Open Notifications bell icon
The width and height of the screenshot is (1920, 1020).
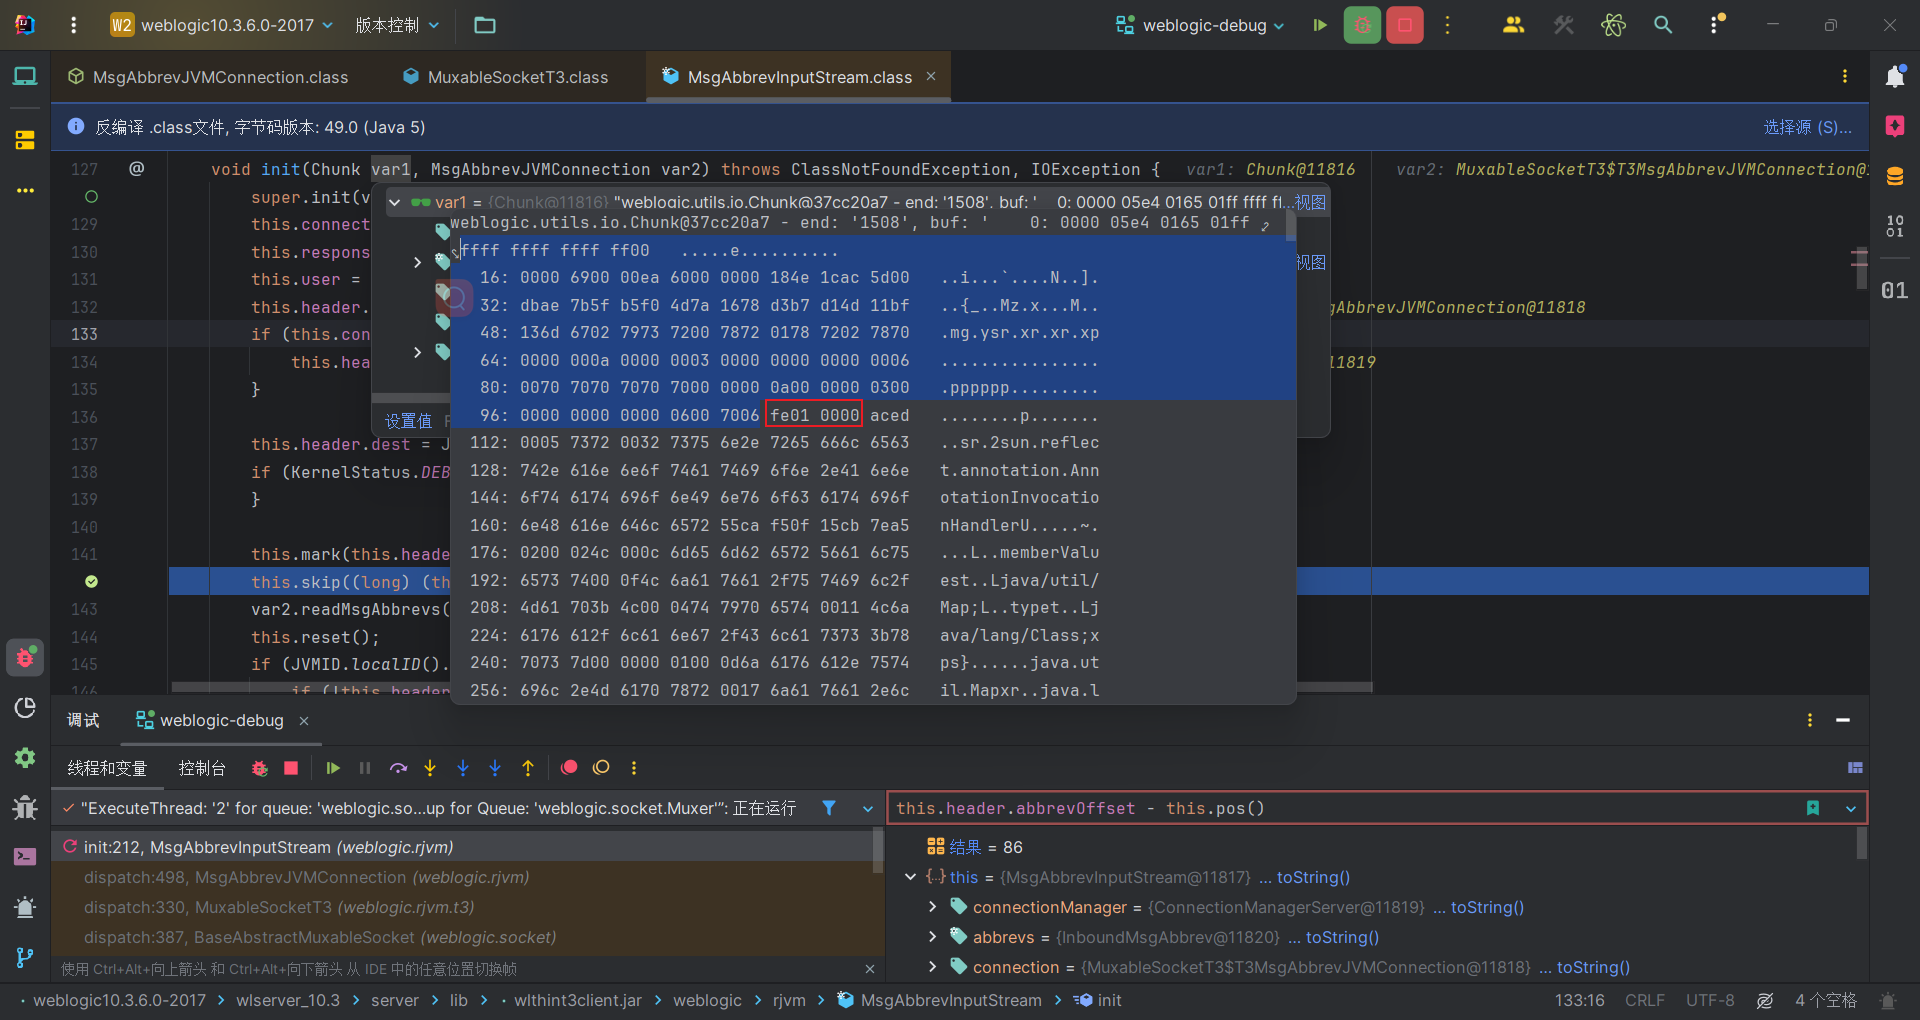coord(1895,76)
